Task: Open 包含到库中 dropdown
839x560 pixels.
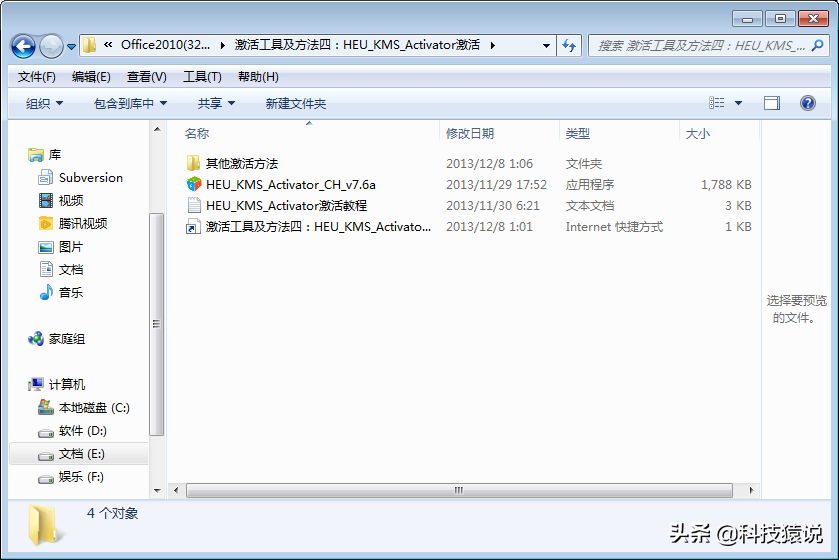Action: pos(131,103)
